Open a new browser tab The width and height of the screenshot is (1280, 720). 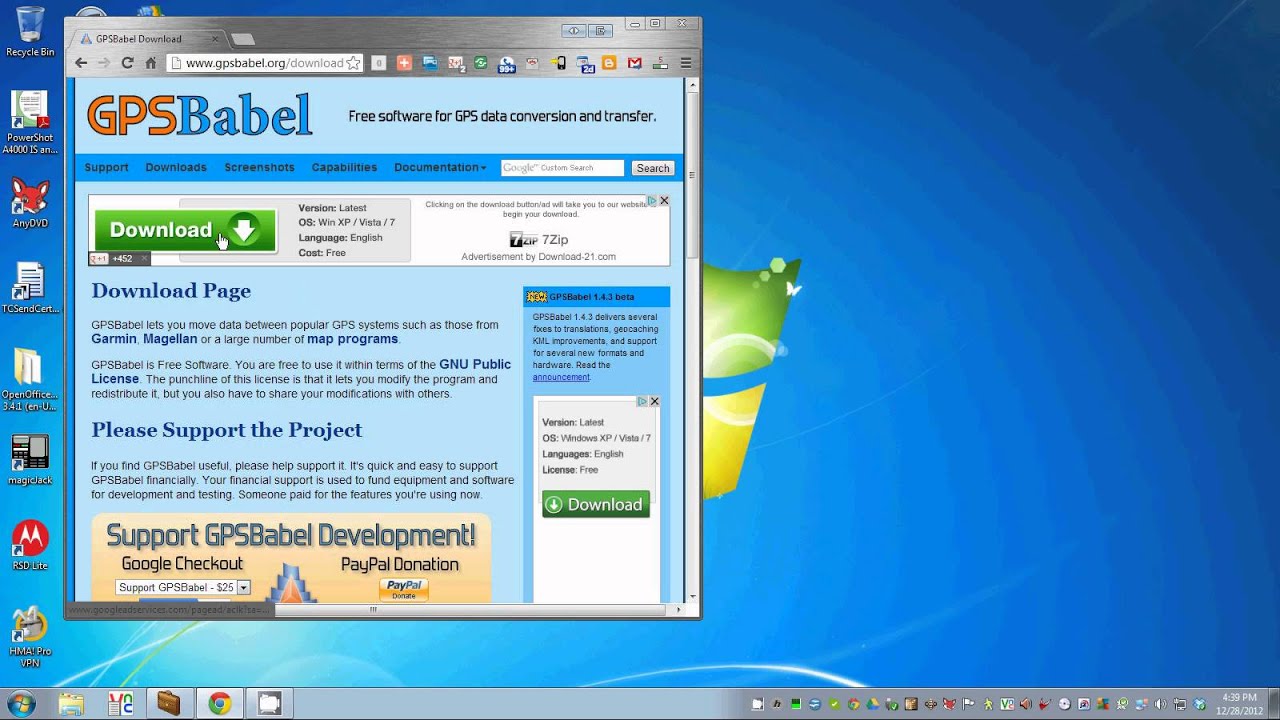point(243,39)
